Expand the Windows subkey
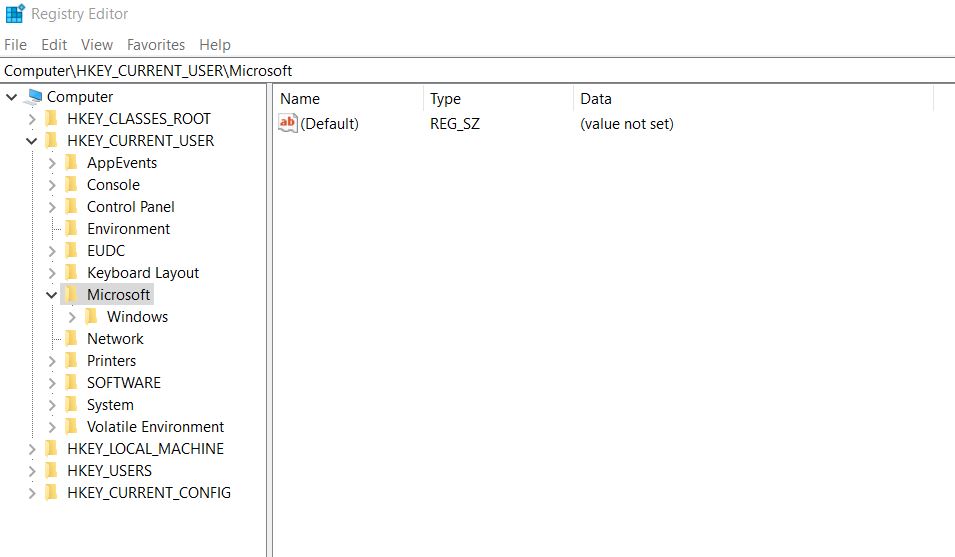 72,317
